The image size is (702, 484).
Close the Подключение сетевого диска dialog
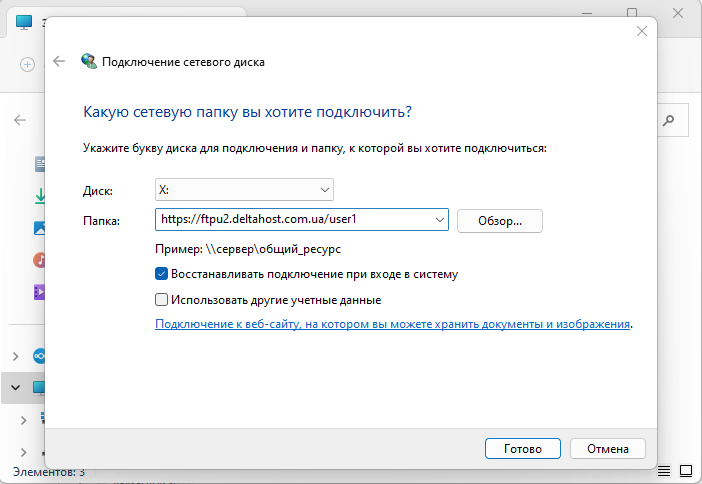[642, 31]
